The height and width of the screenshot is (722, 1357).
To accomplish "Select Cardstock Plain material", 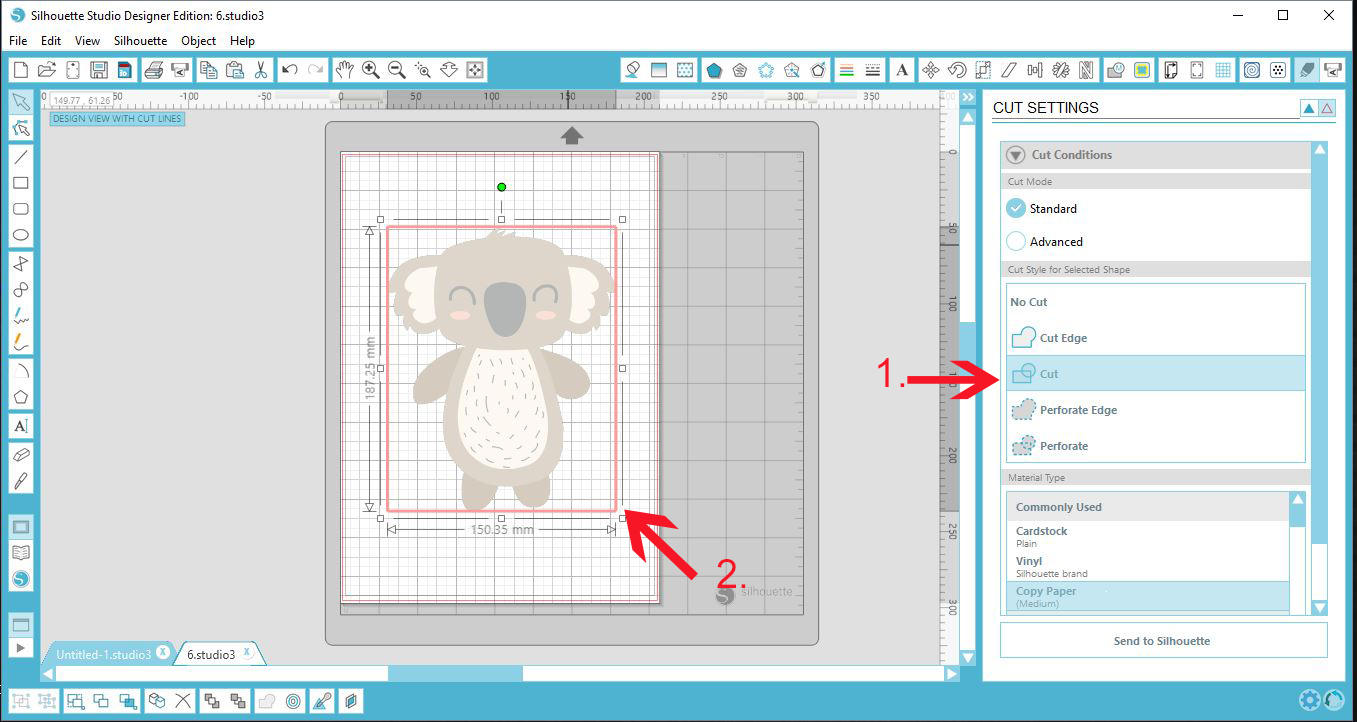I will [x=1148, y=536].
